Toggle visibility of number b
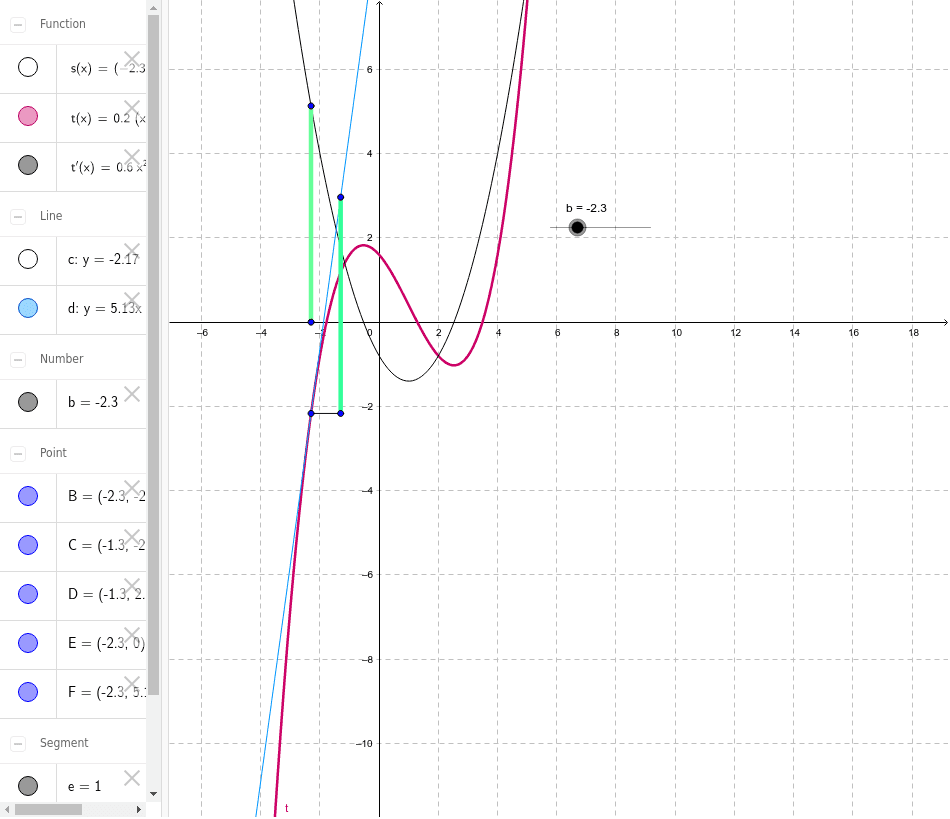Viewport: 950px width, 819px height. click(28, 402)
